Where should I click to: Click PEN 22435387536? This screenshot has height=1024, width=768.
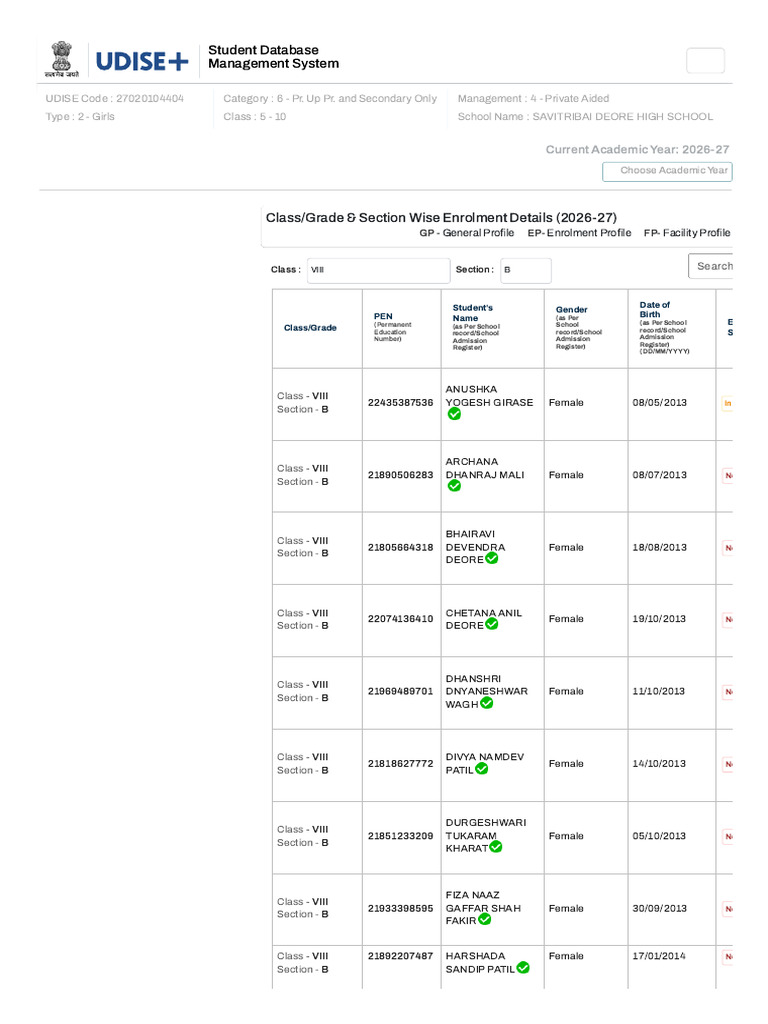click(400, 403)
